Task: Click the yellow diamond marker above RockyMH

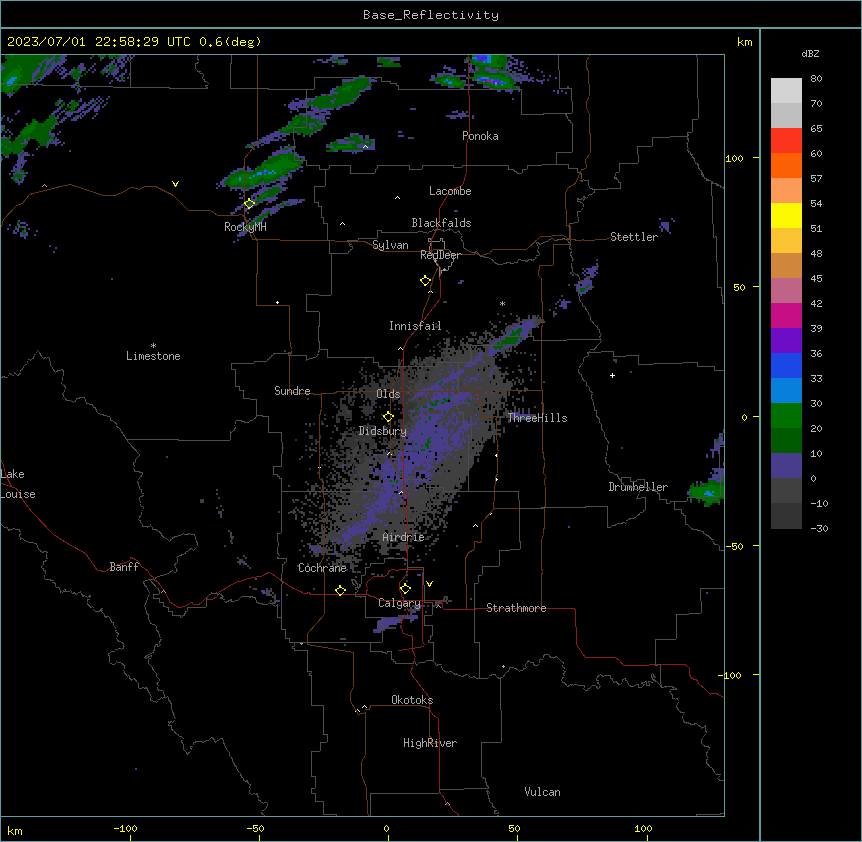Action: click(x=249, y=204)
